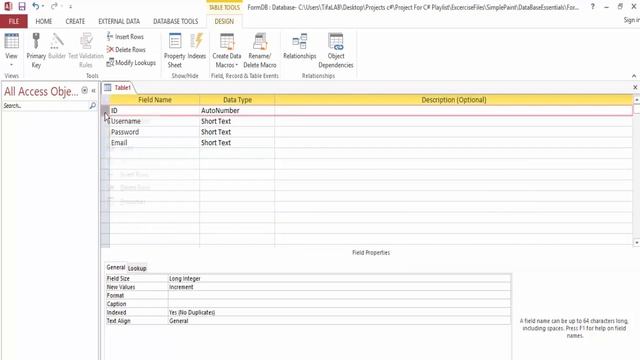Viewport: 640px width, 360px height.
Task: Open Customize Quick Access Toolbar dropdown
Action: tap(70, 7)
